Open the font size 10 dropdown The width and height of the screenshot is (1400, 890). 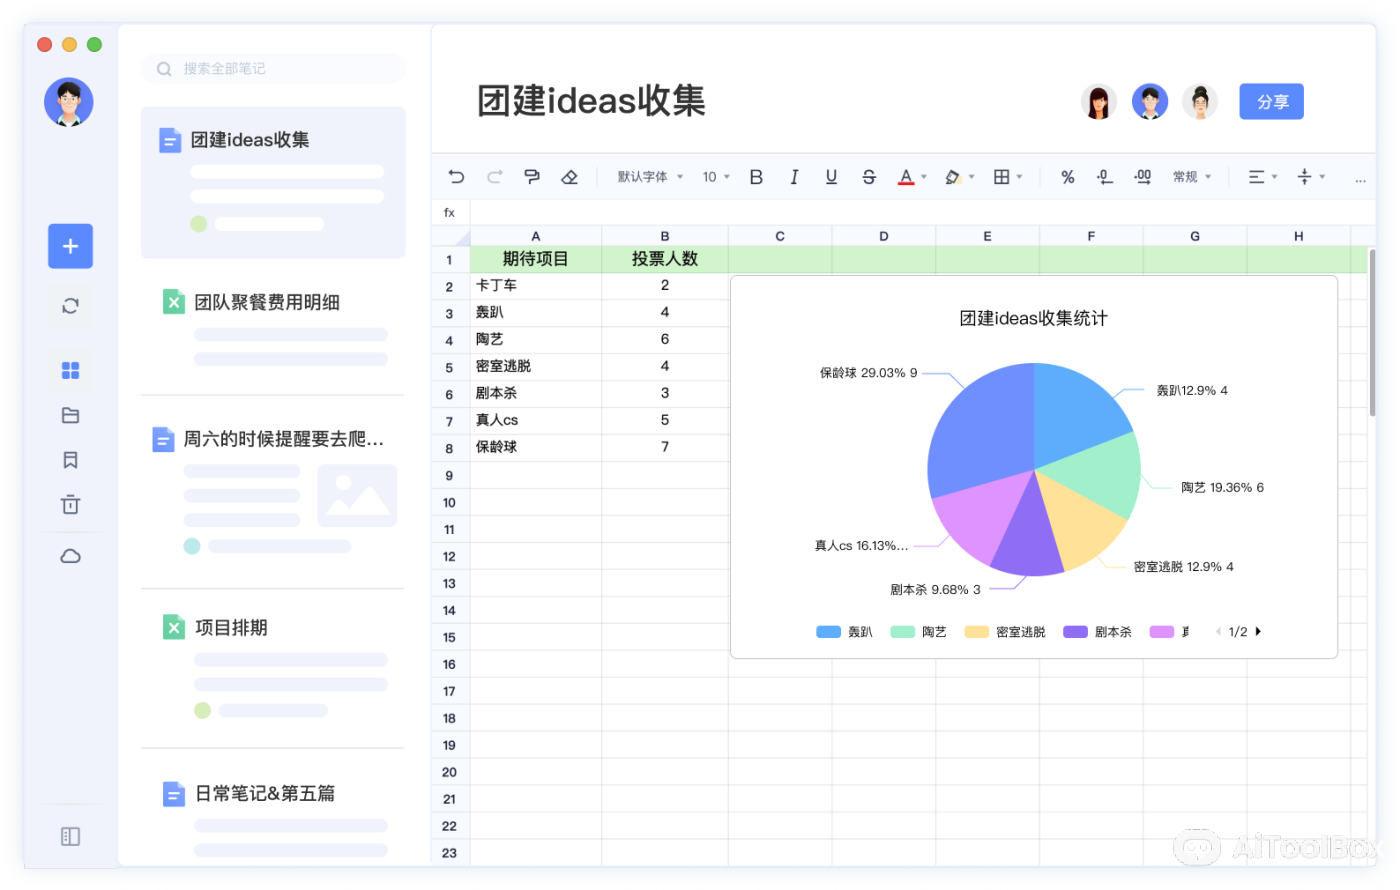(715, 177)
